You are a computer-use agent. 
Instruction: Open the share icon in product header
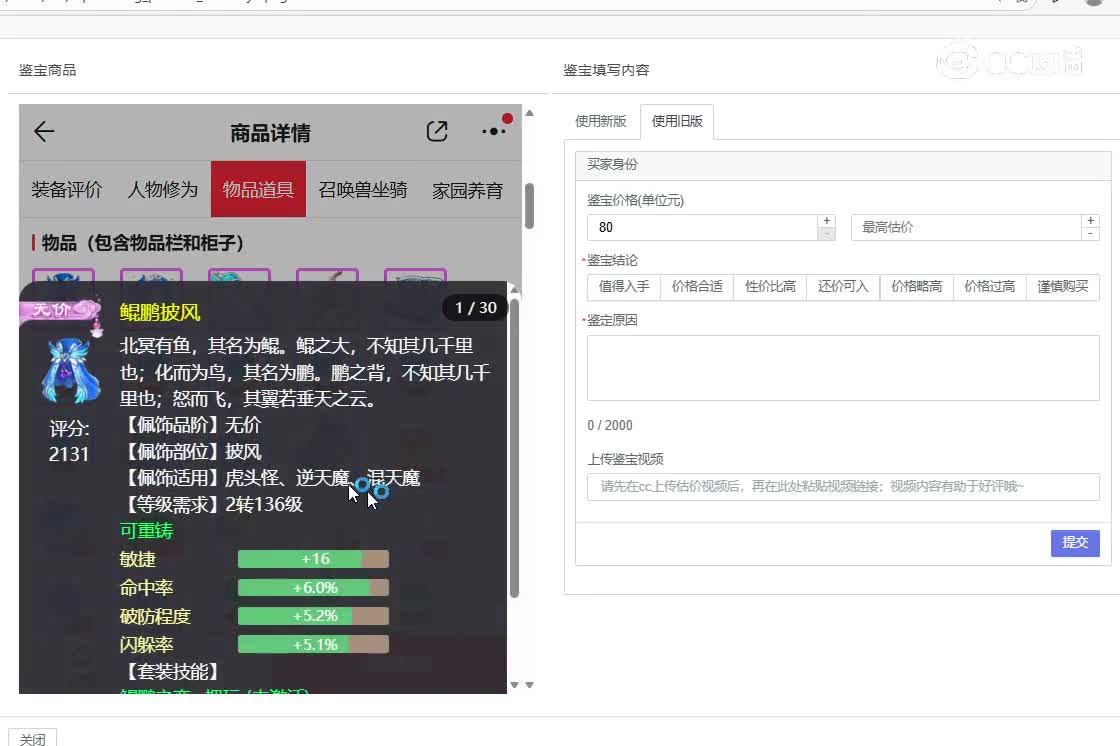click(x=437, y=131)
